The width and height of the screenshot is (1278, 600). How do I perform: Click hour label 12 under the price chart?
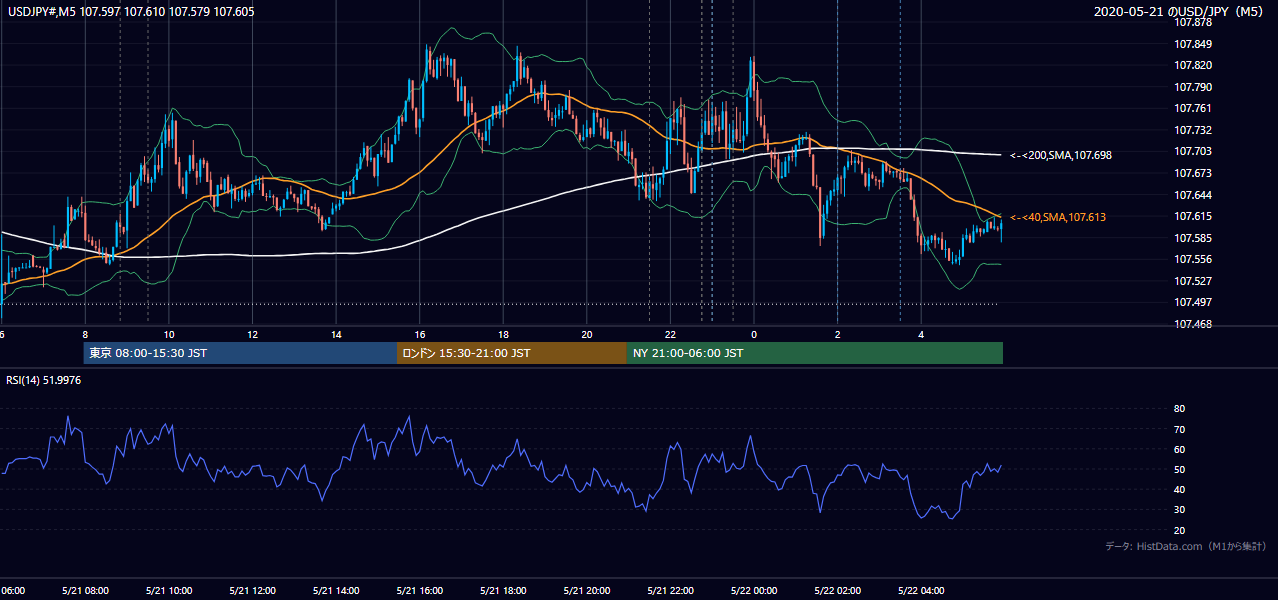click(x=252, y=335)
